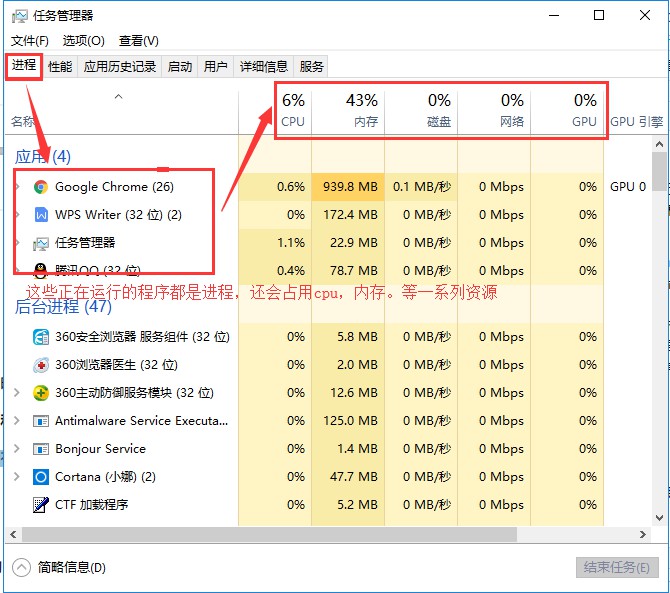Click the Antimalware Service Executable icon

point(41,421)
